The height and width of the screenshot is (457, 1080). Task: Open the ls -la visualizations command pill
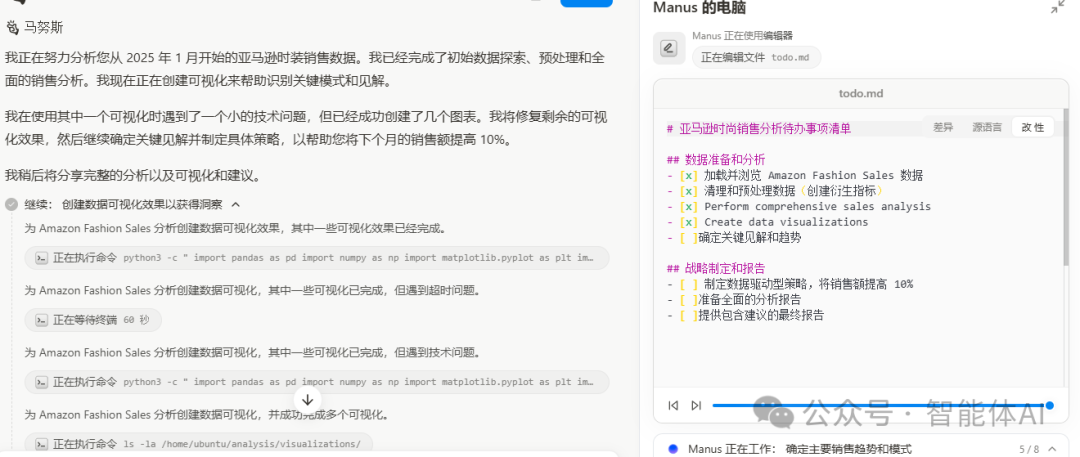(198, 444)
